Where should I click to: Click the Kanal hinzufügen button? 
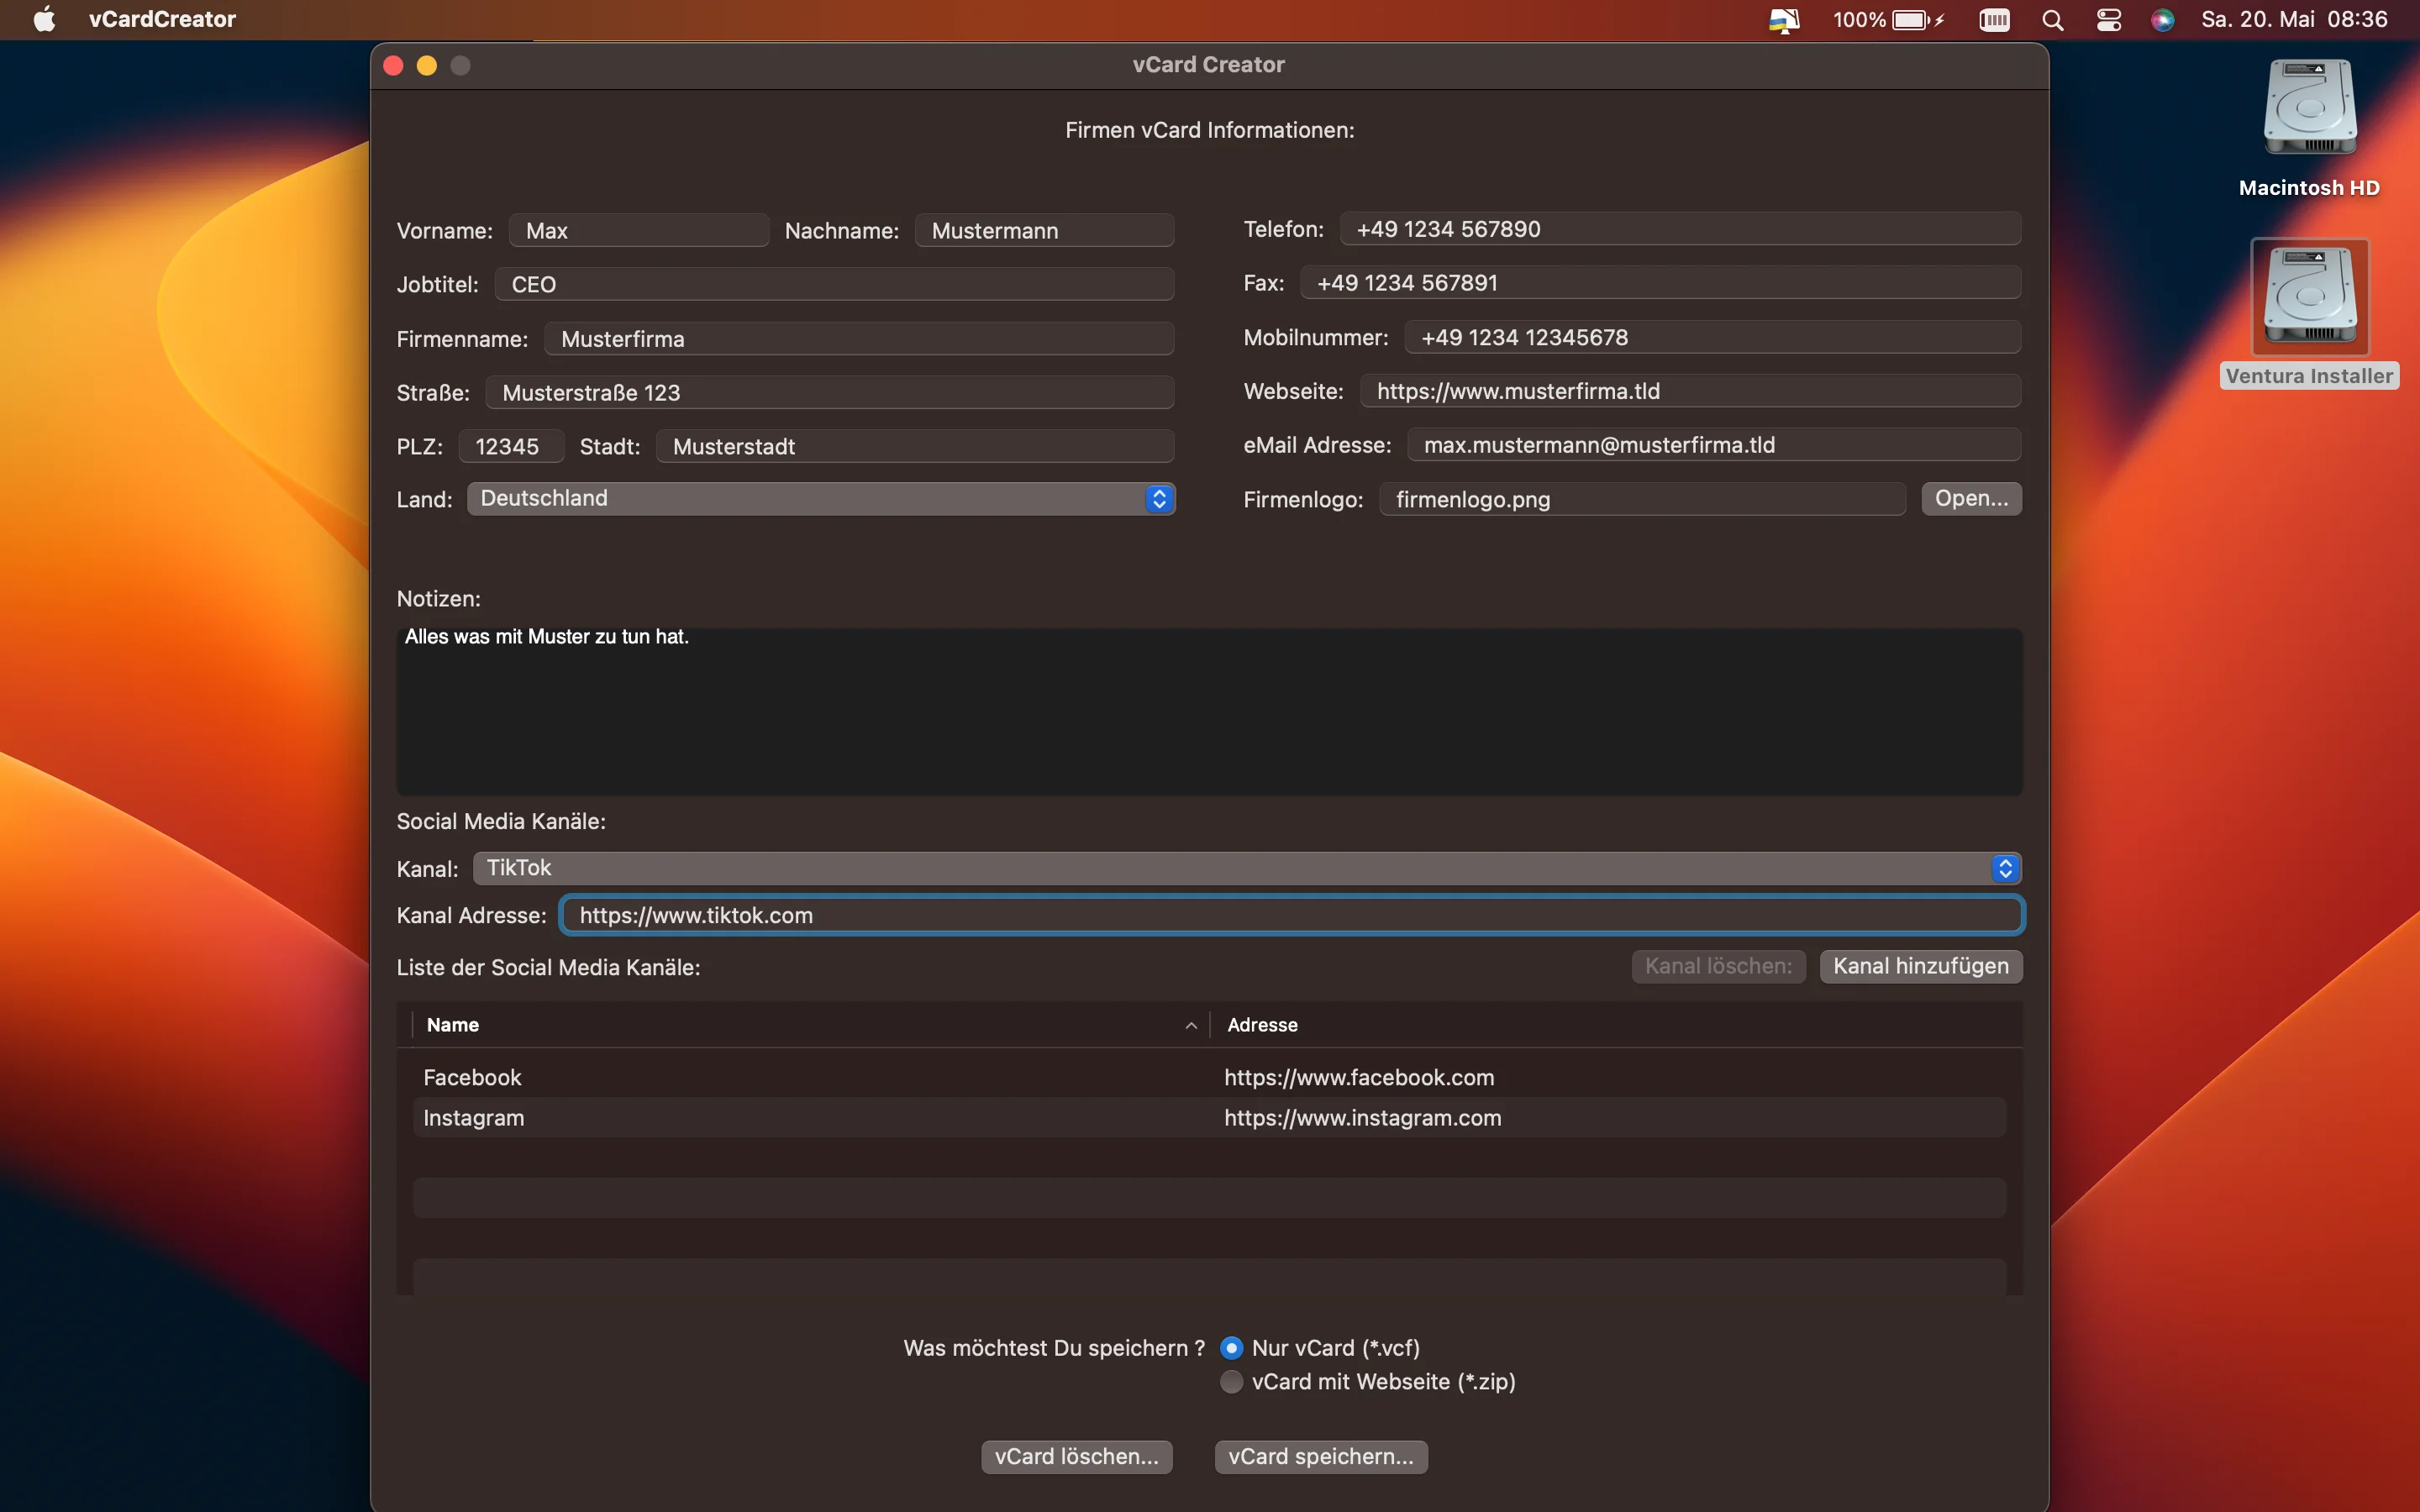1920,966
